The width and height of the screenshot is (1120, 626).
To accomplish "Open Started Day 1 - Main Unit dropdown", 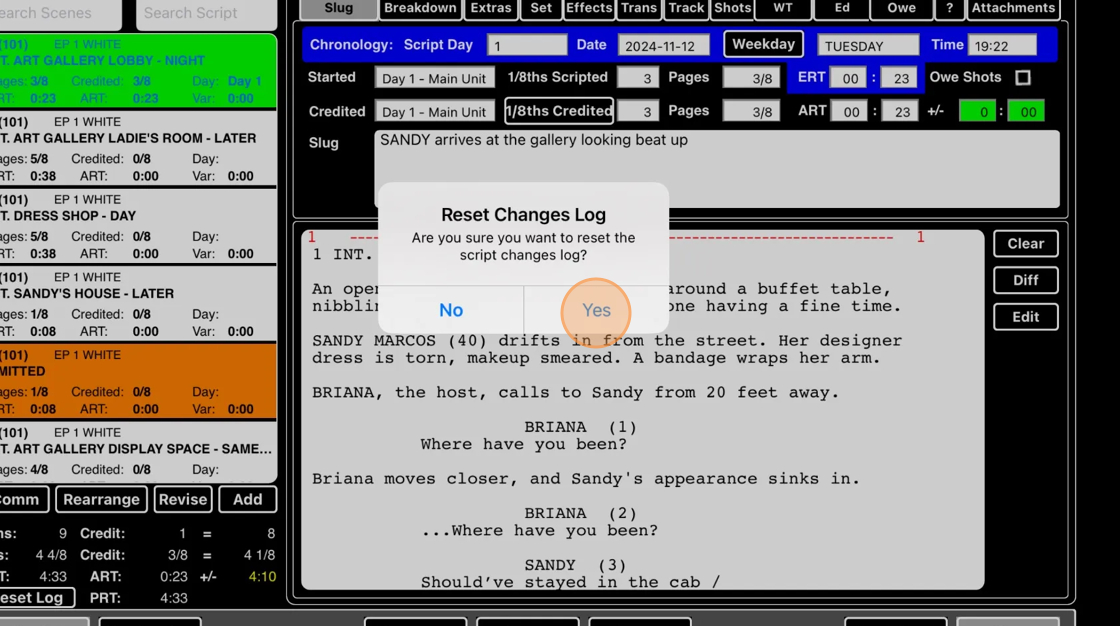I will click(x=434, y=78).
